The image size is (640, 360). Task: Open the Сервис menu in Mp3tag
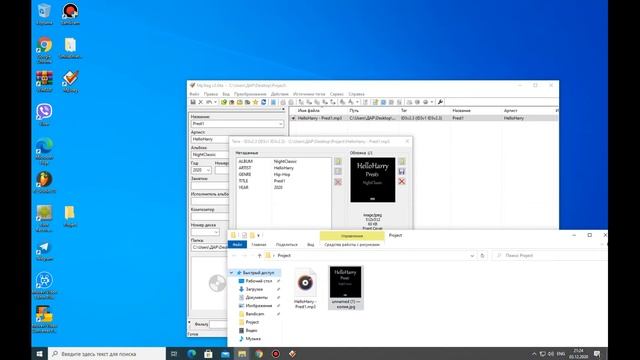coord(337,94)
